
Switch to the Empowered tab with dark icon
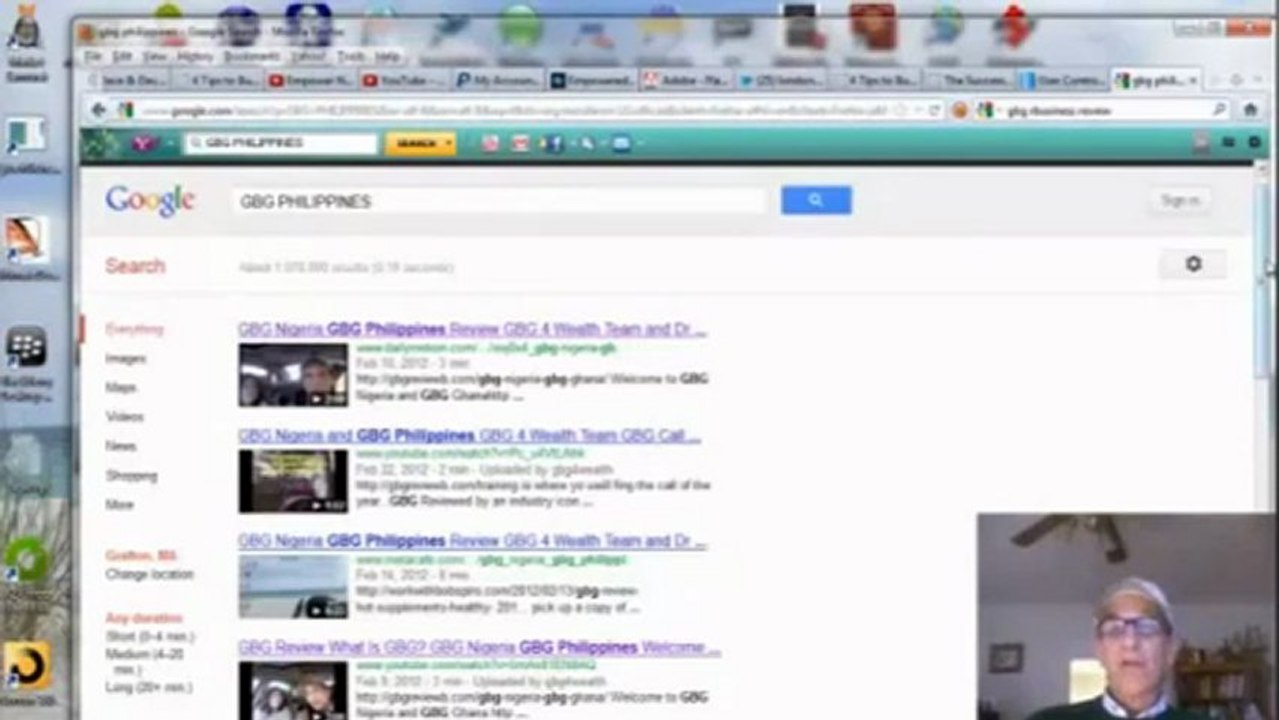pos(591,80)
